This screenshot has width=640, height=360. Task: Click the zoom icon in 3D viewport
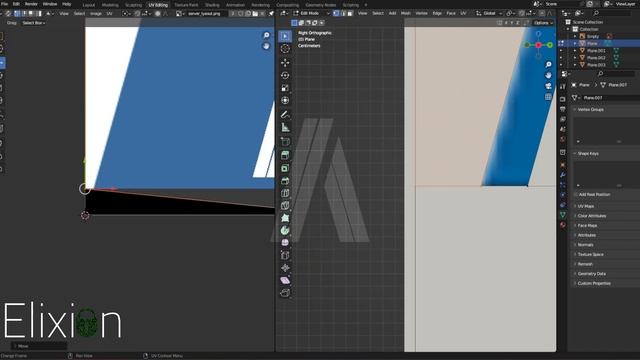point(549,64)
